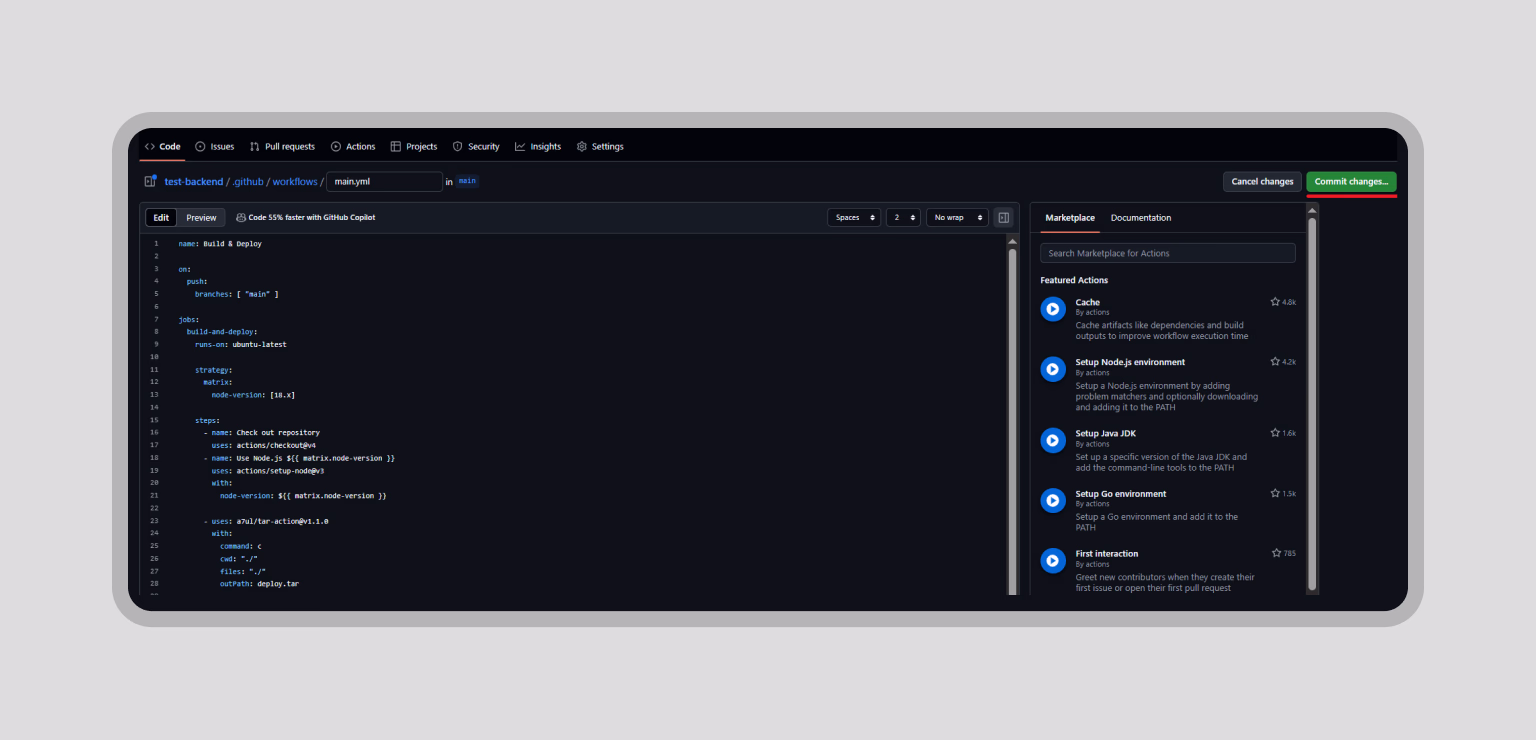Open the Cache action title

[1088, 302]
